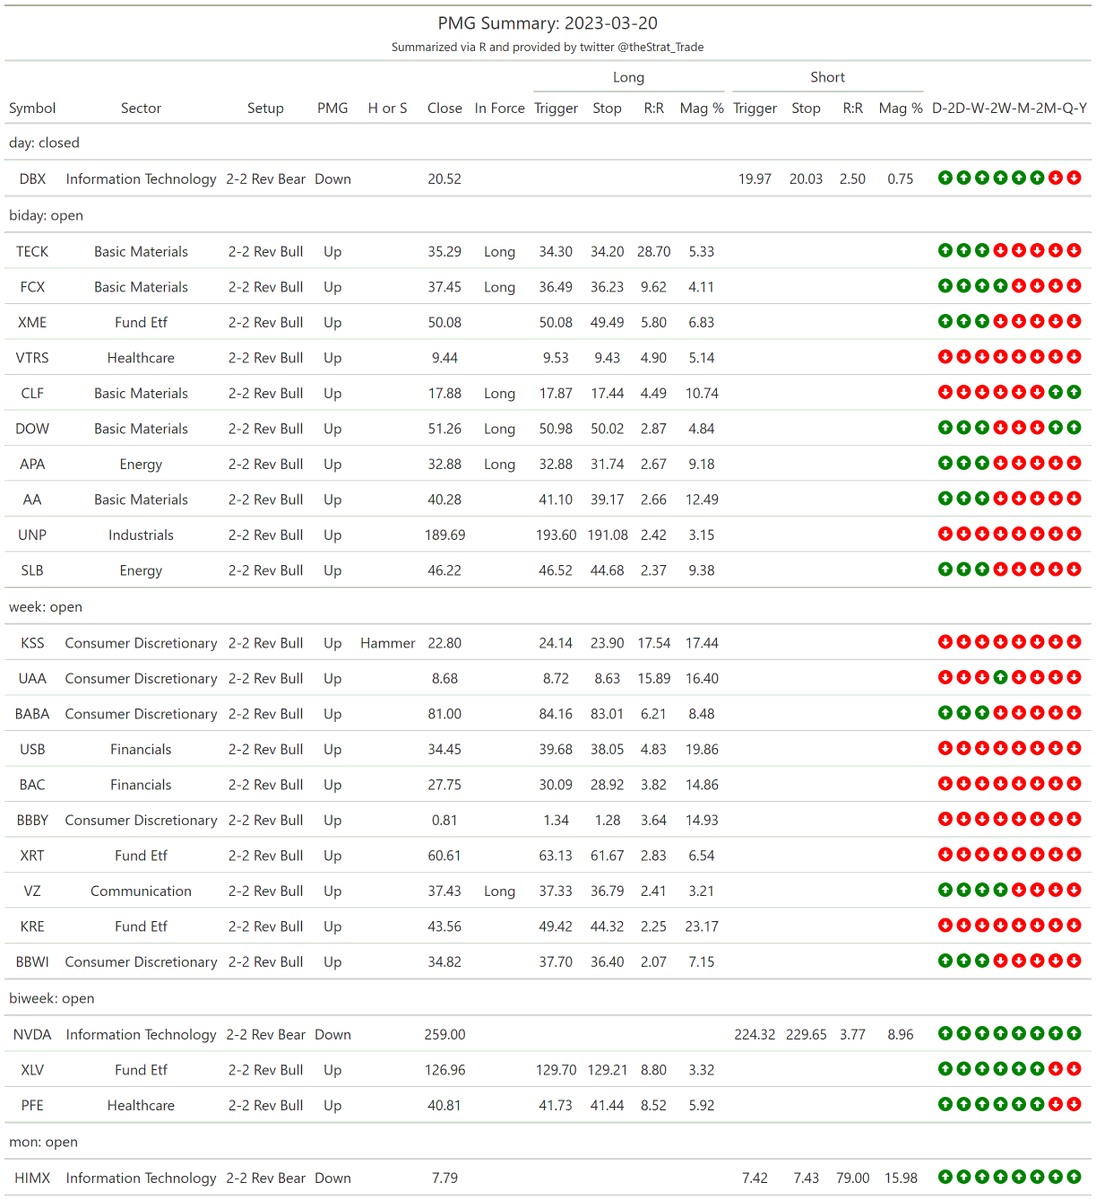The image size is (1096, 1200).
Task: Click the 'H or S' column header
Action: (x=388, y=108)
